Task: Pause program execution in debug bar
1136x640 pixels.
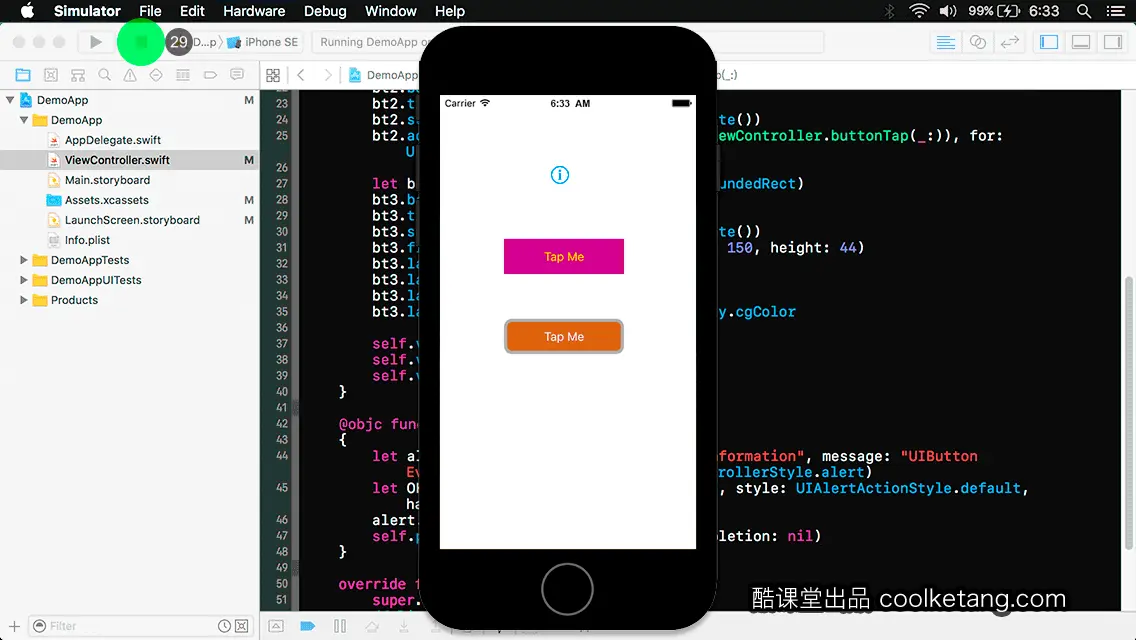Action: pos(340,626)
